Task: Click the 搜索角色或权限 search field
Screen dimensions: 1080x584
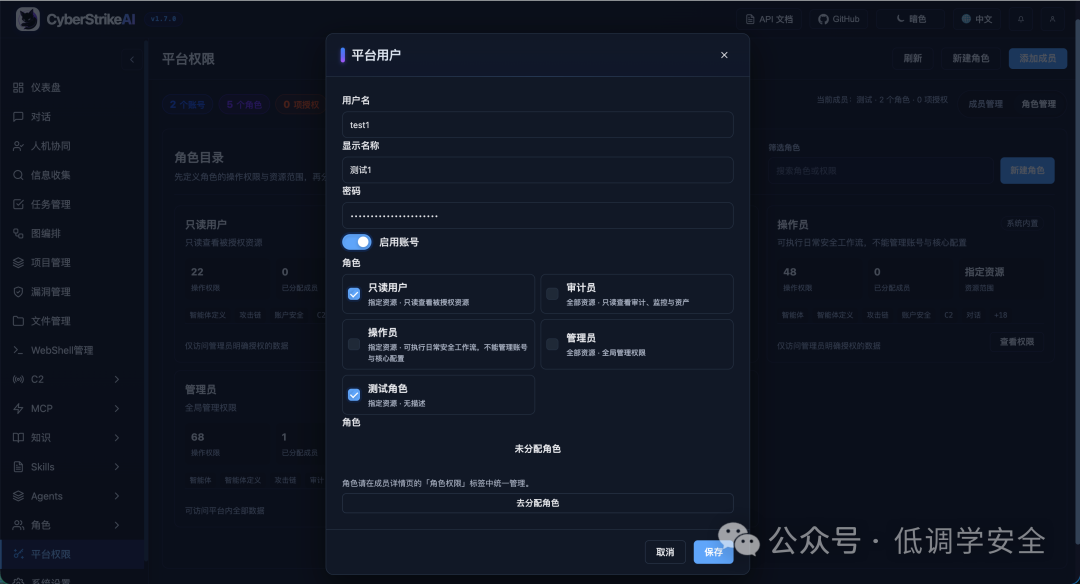Action: point(881,171)
